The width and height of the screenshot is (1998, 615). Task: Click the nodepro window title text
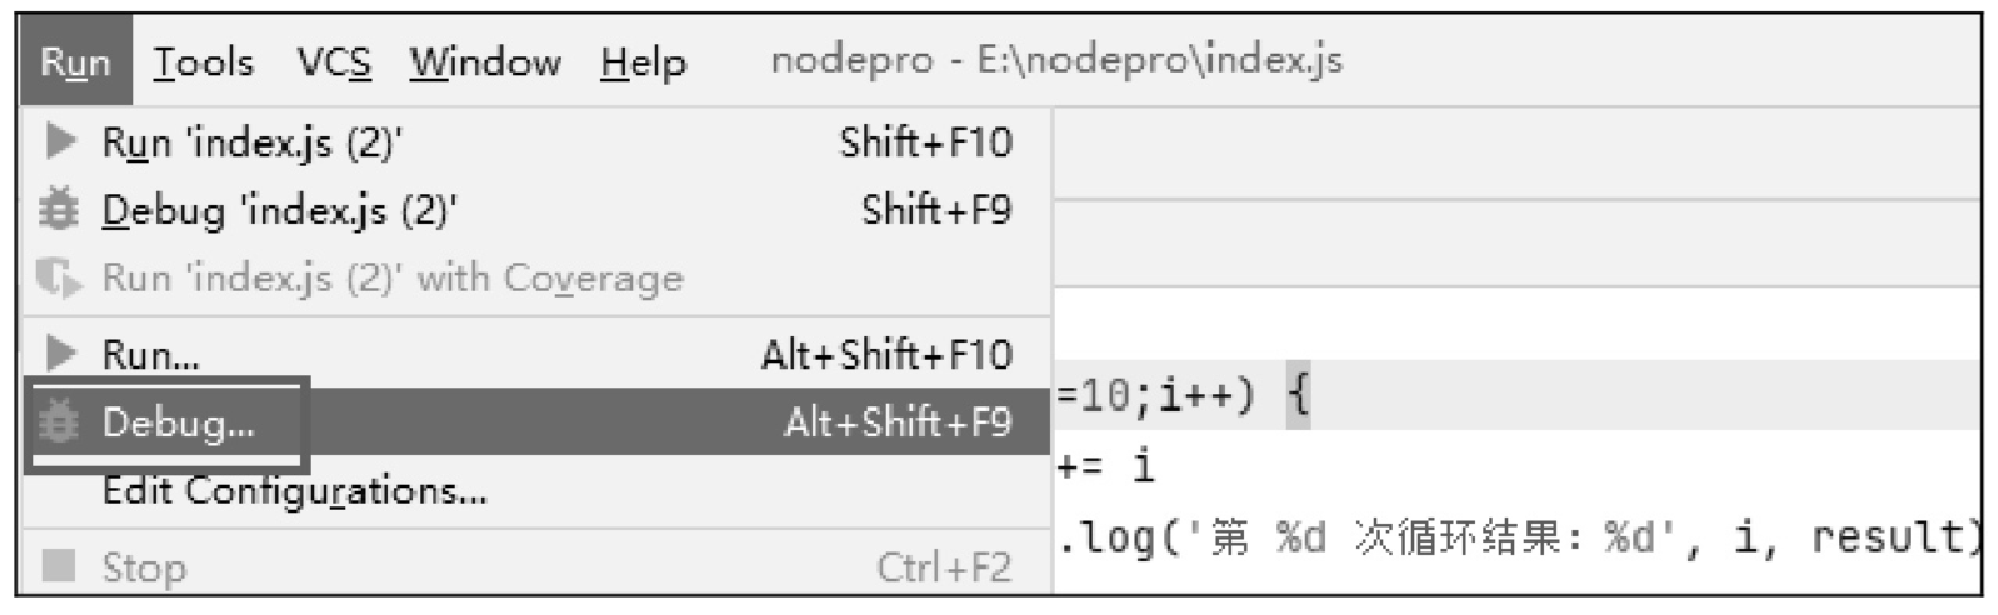1057,60
